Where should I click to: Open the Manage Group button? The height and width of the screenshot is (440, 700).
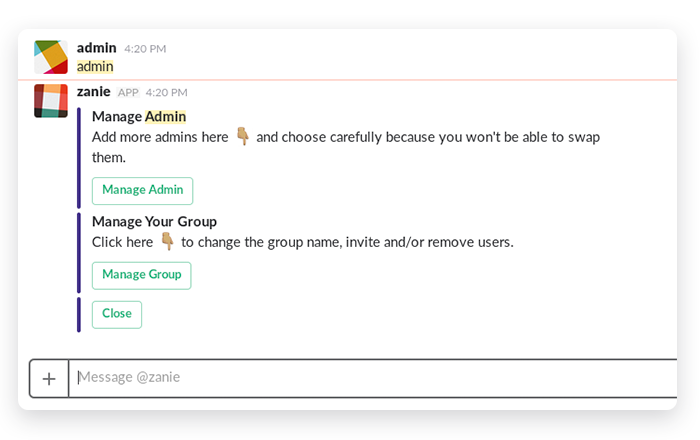[x=142, y=275]
